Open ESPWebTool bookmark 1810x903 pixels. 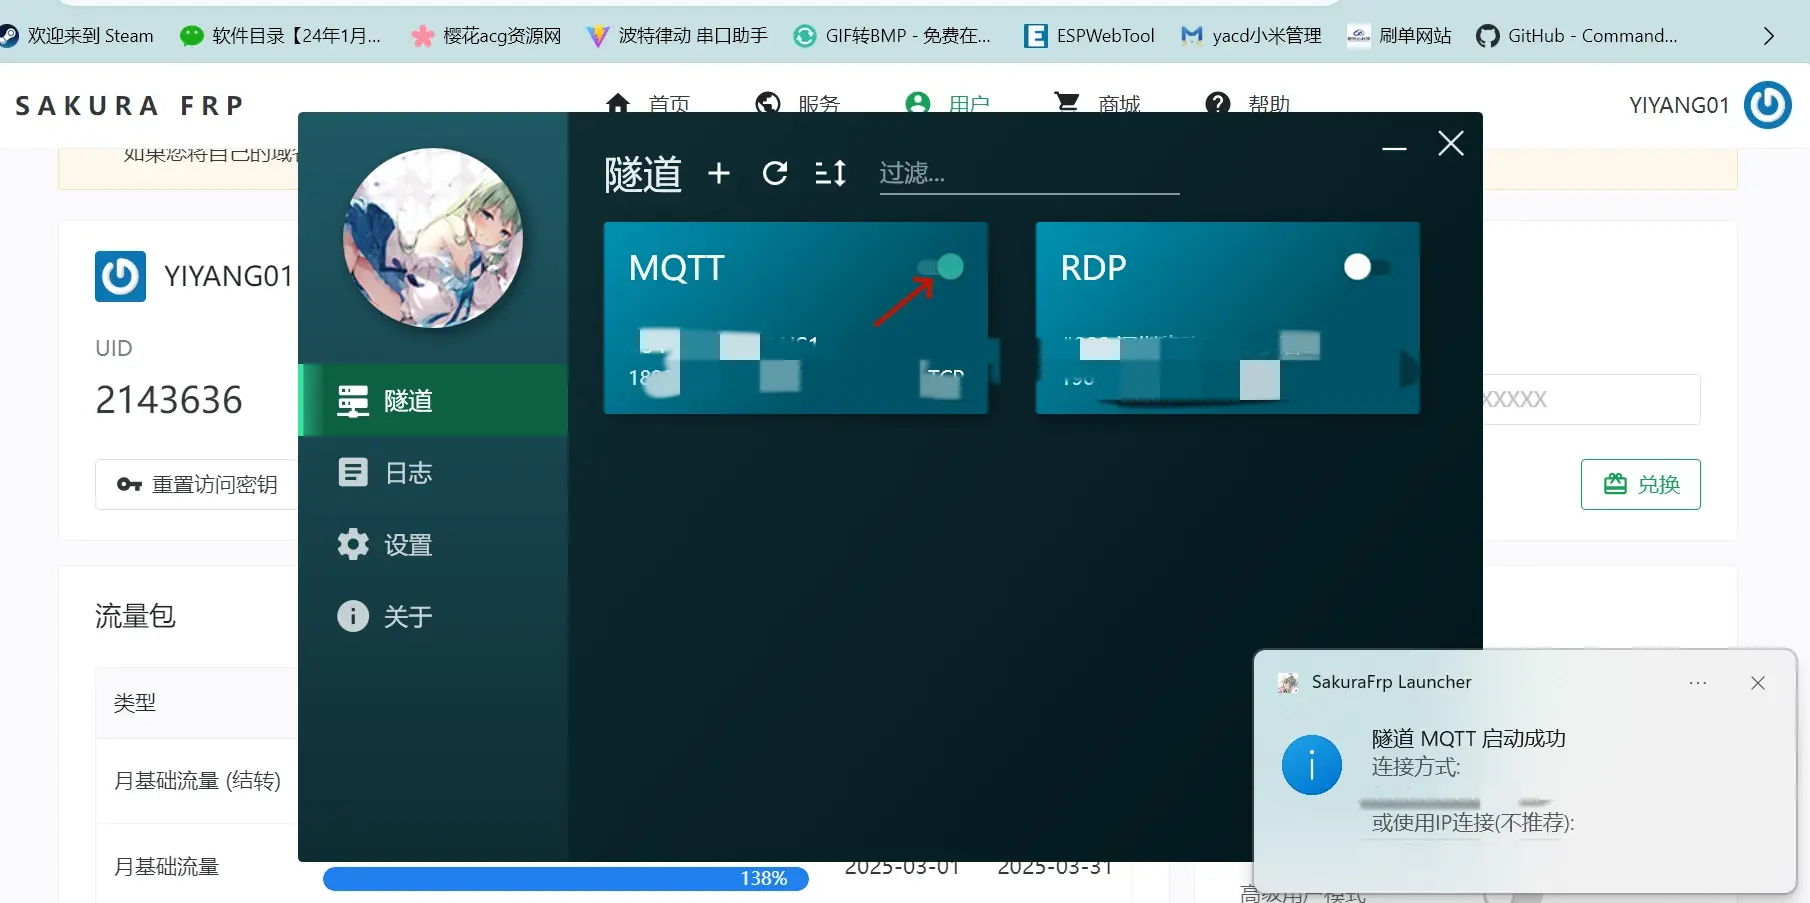[x=1089, y=36]
